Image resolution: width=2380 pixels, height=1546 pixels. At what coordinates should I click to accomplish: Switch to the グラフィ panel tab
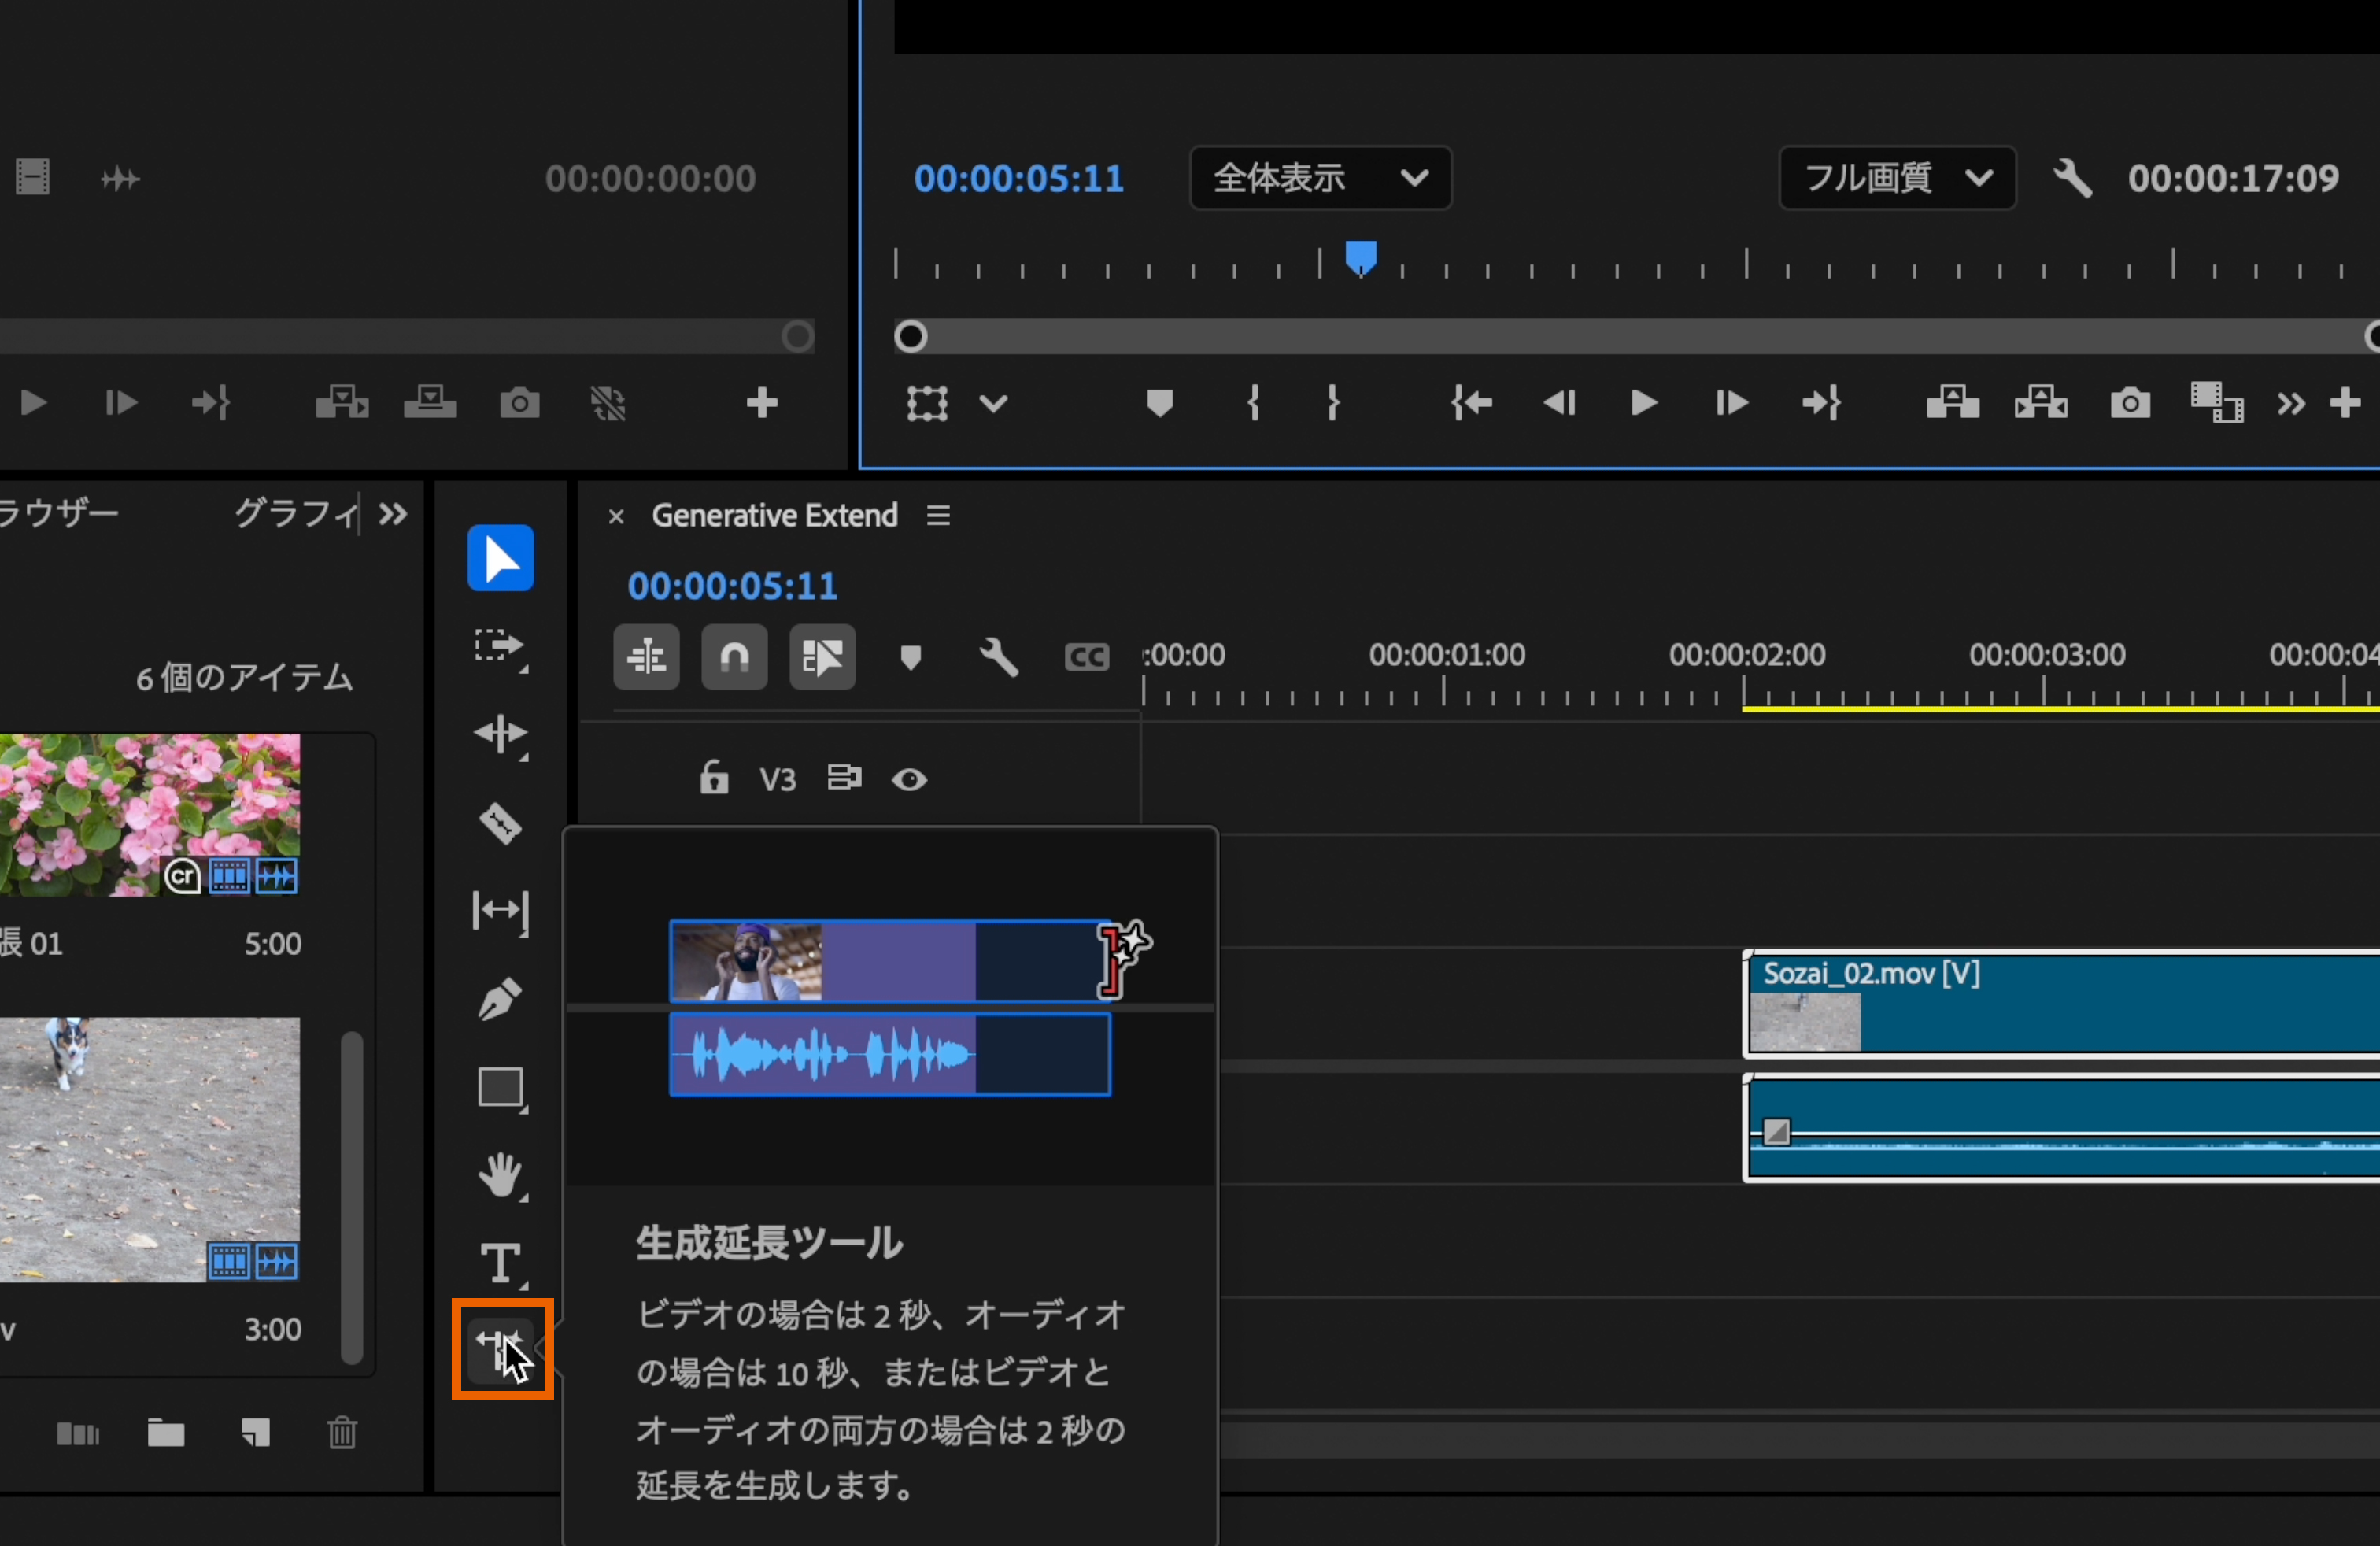click(294, 514)
